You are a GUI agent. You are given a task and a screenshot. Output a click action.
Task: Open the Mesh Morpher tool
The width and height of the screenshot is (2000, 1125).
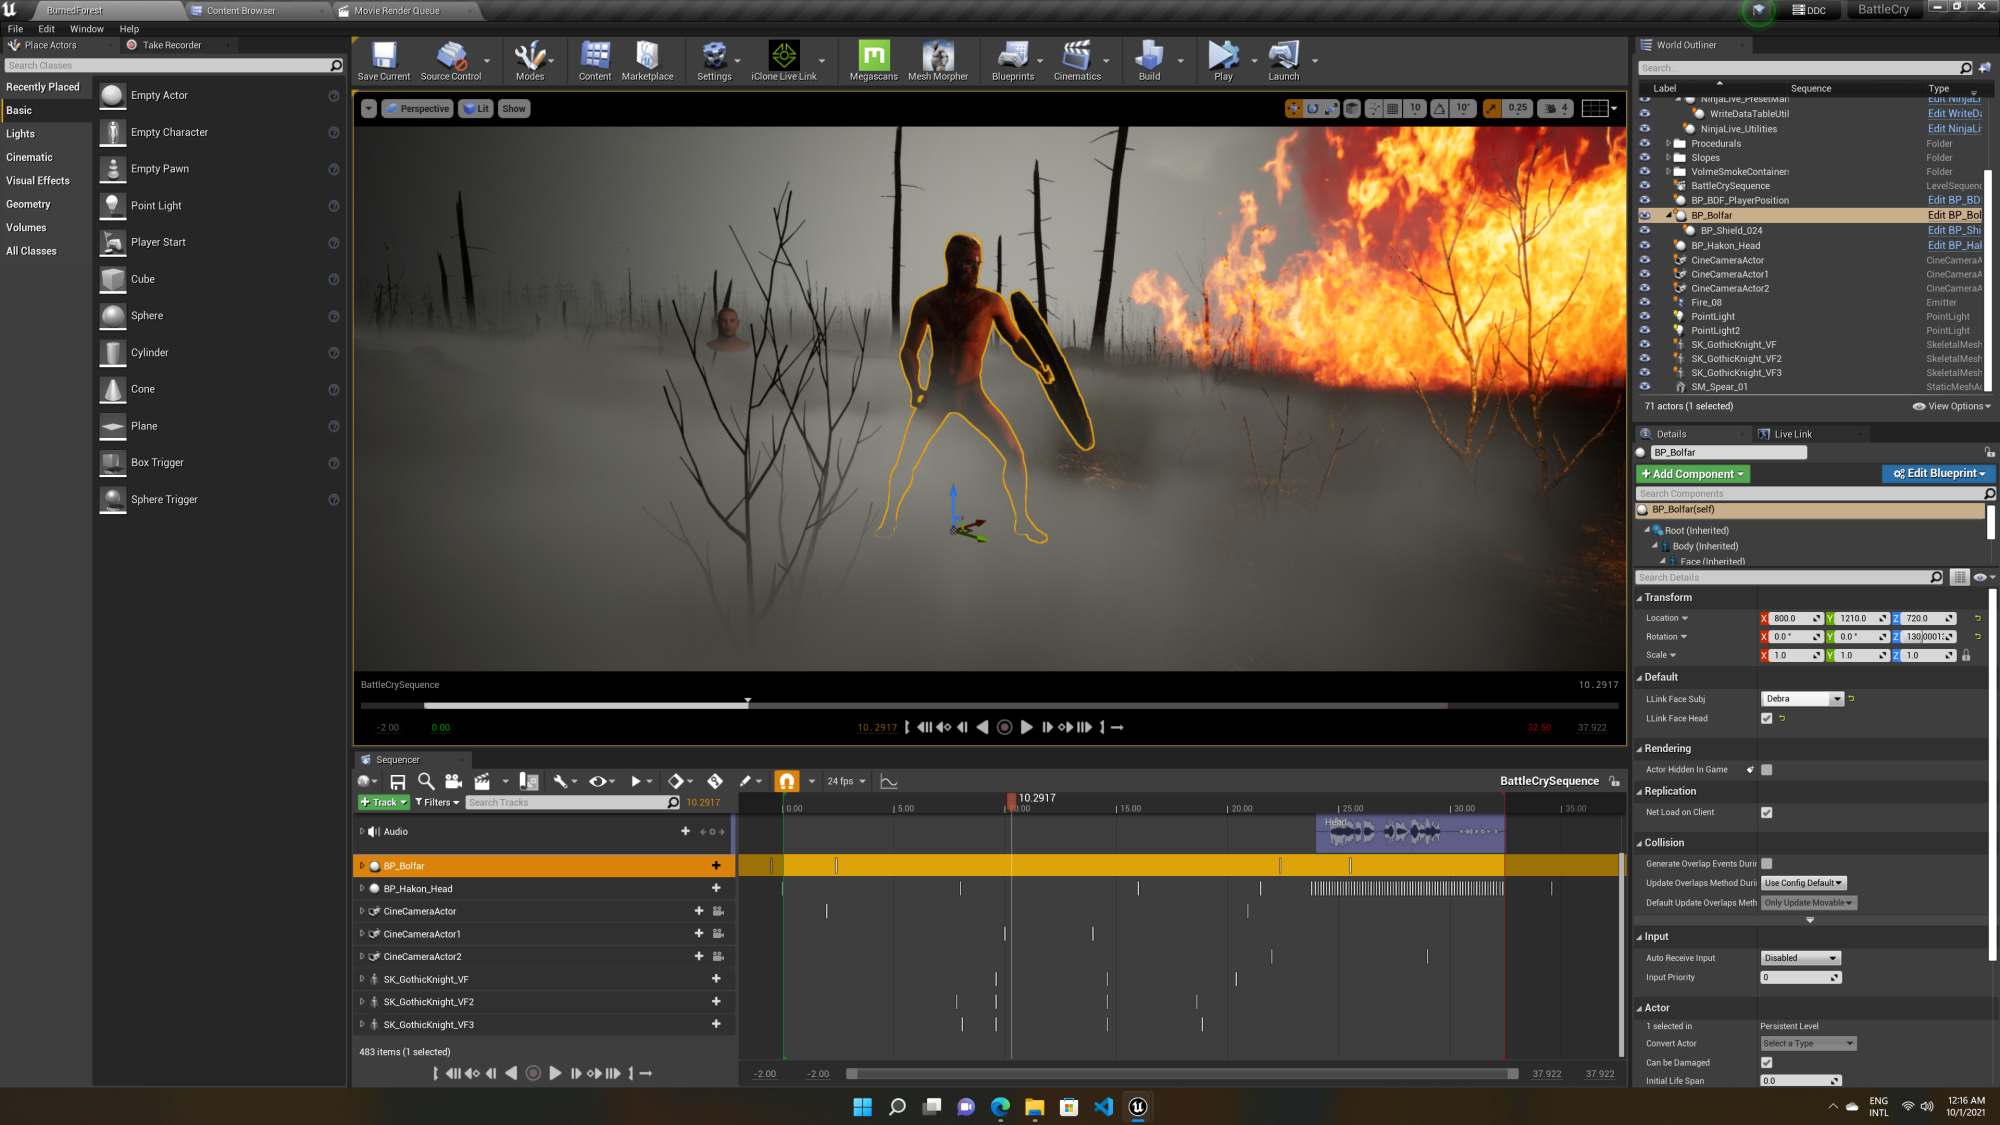pos(938,61)
